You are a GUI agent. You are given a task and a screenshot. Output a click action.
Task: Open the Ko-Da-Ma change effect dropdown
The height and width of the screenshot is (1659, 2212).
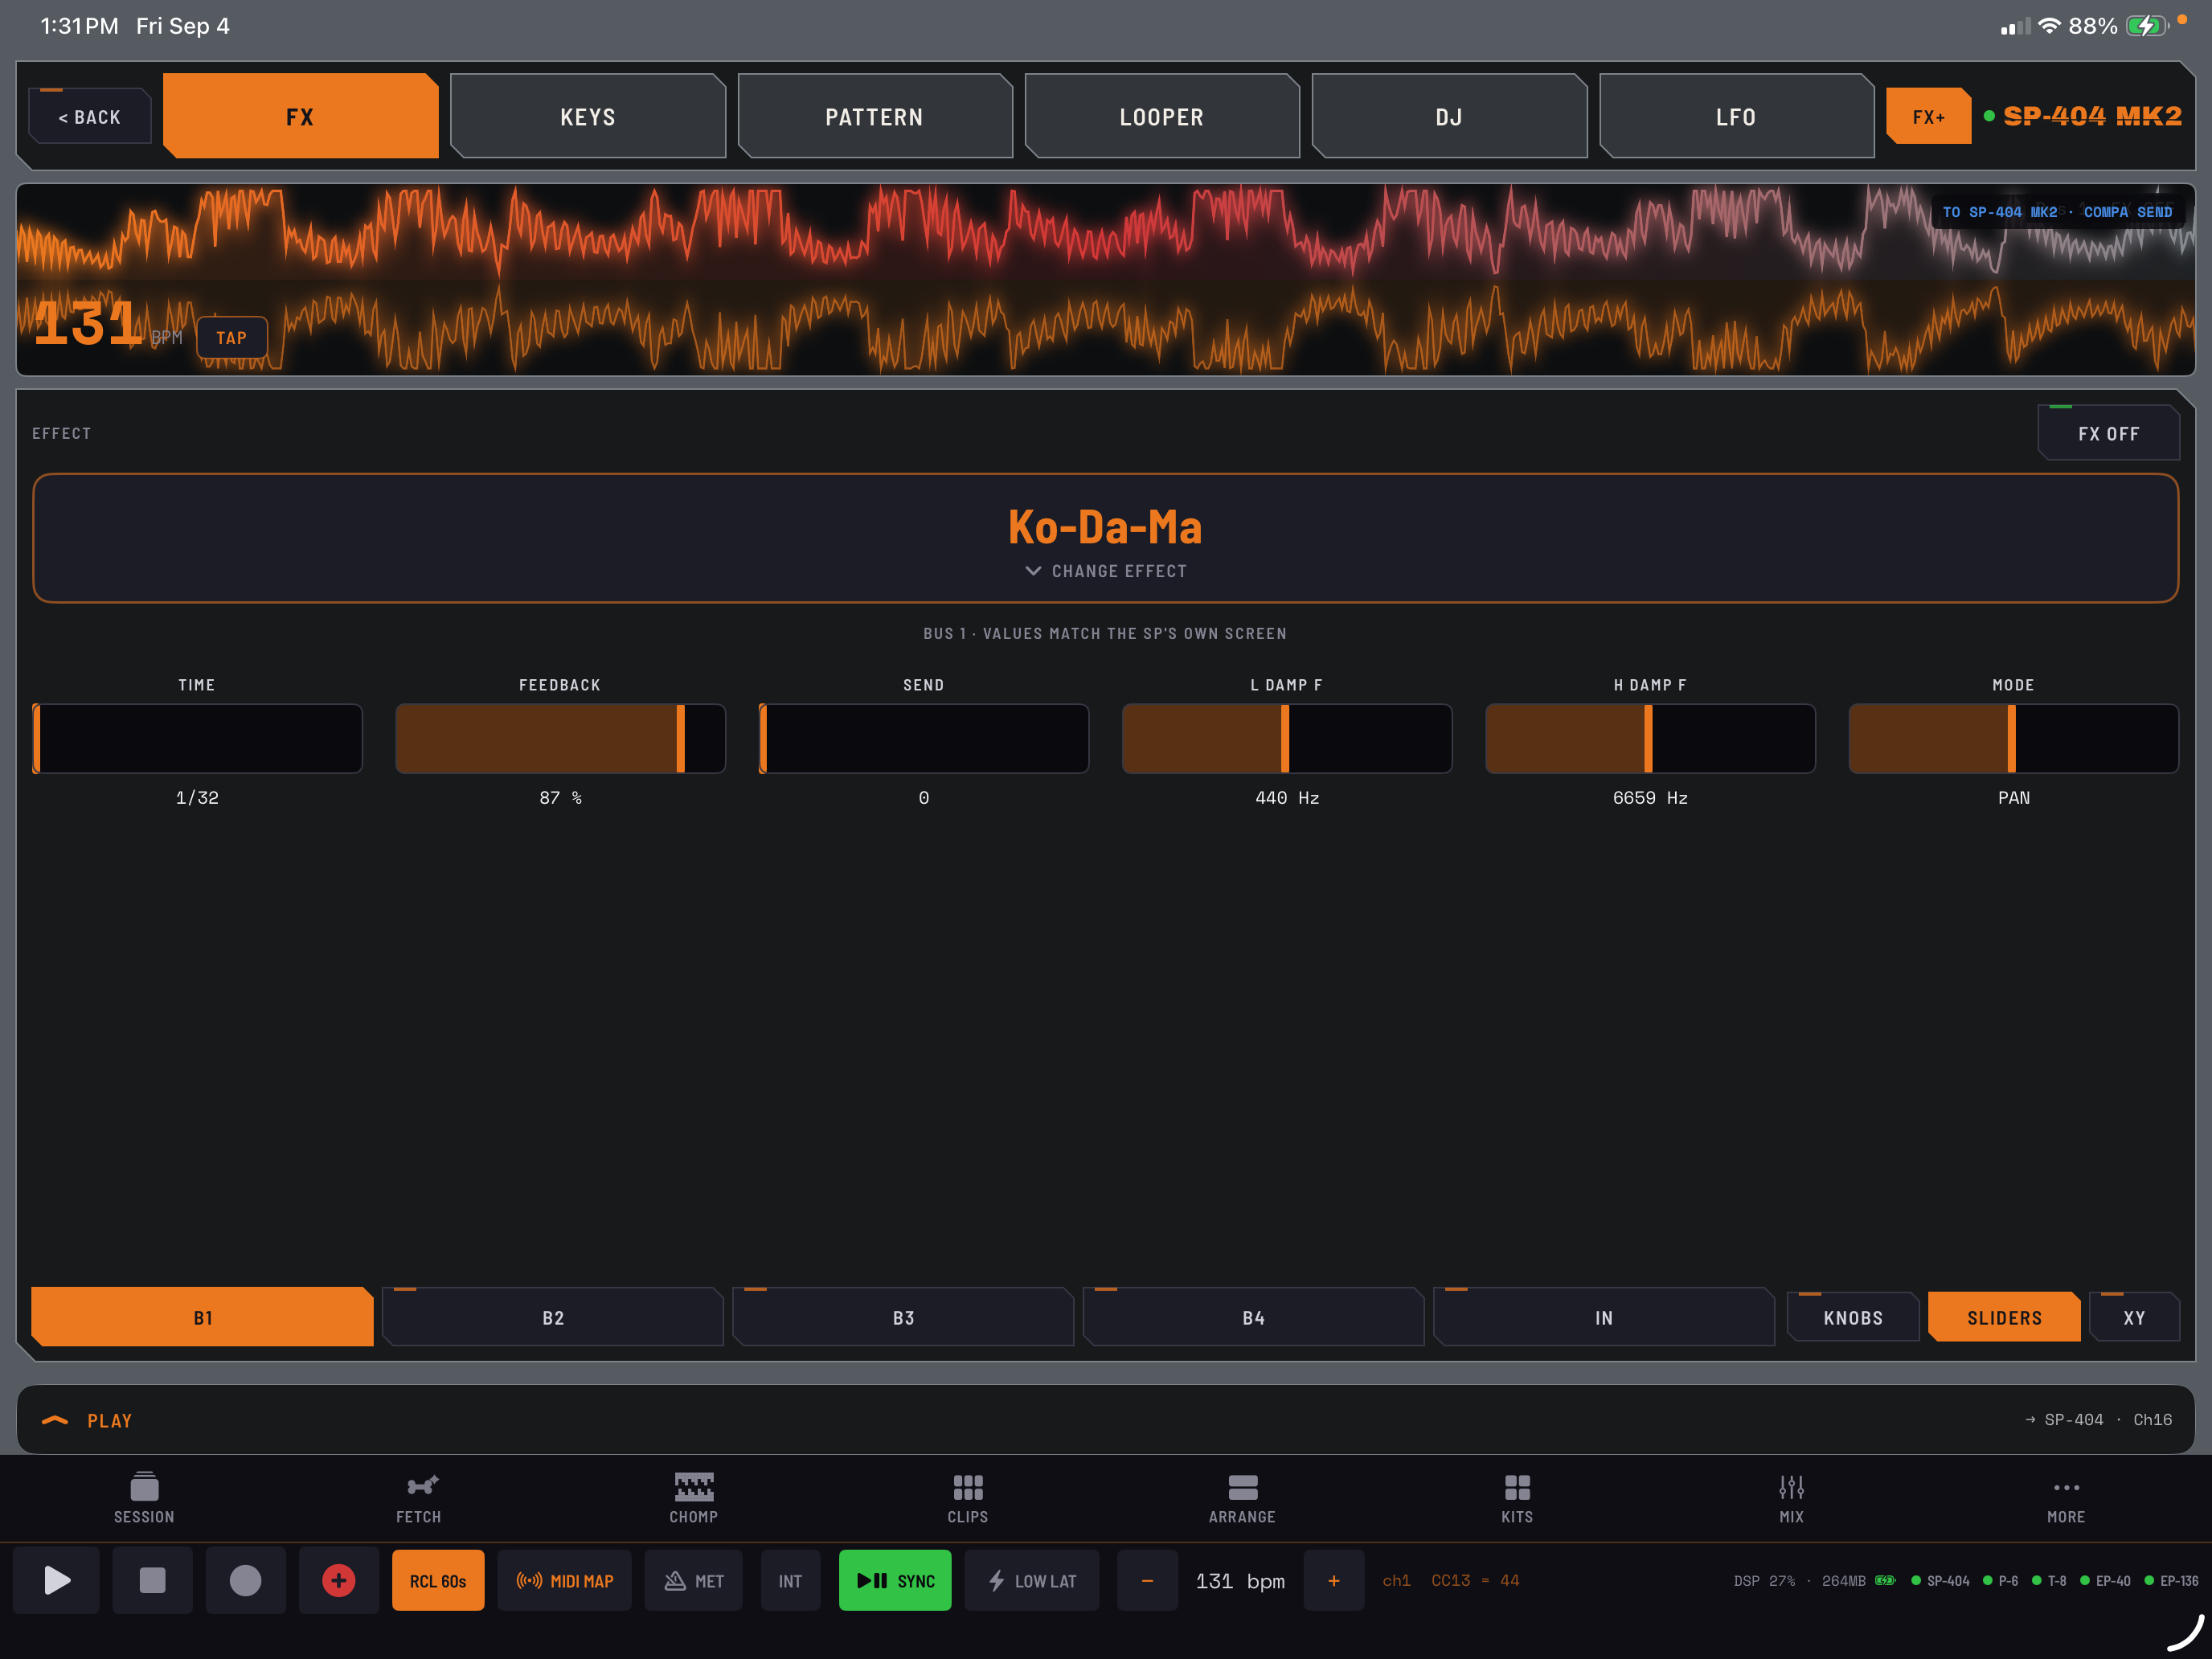[x=1105, y=538]
